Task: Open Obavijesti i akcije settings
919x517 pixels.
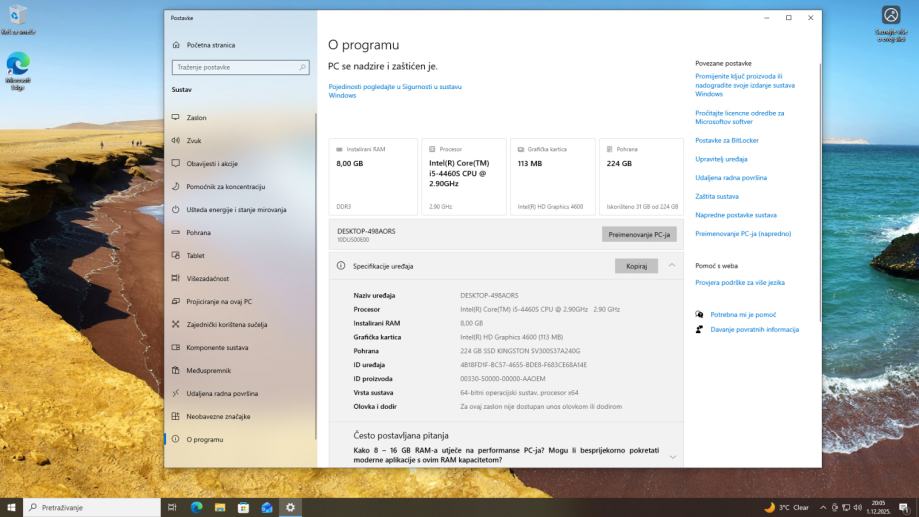Action: point(212,164)
